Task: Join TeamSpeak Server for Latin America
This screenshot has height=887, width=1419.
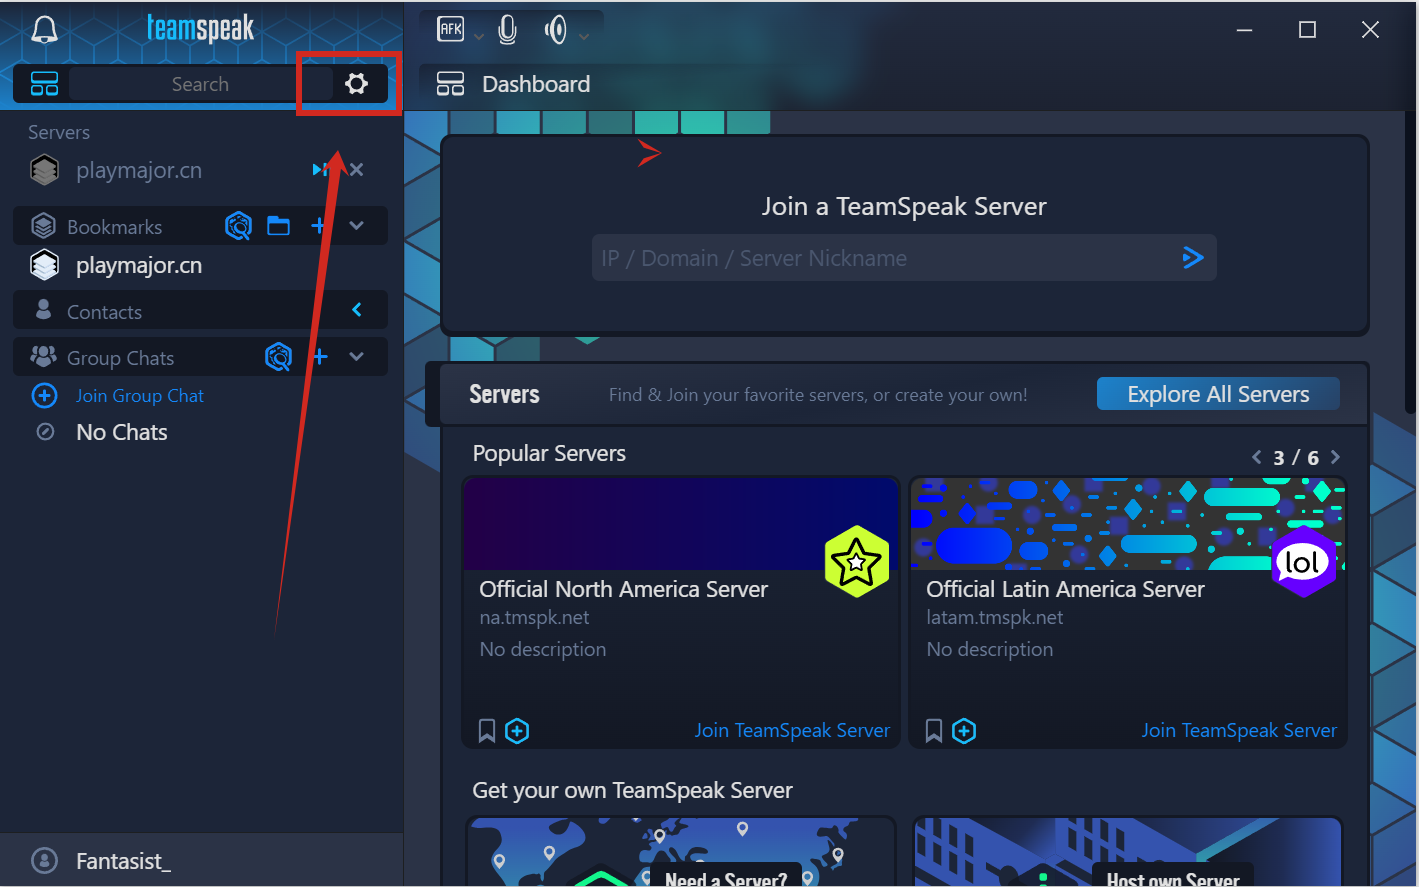Action: (1239, 731)
